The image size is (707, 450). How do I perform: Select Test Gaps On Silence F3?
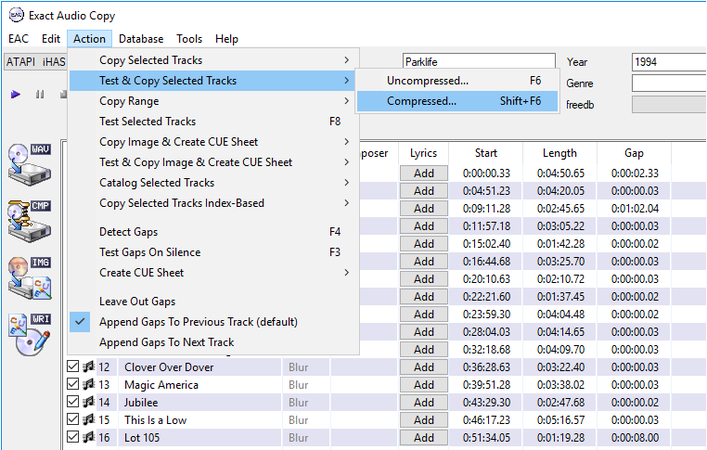coord(214,252)
